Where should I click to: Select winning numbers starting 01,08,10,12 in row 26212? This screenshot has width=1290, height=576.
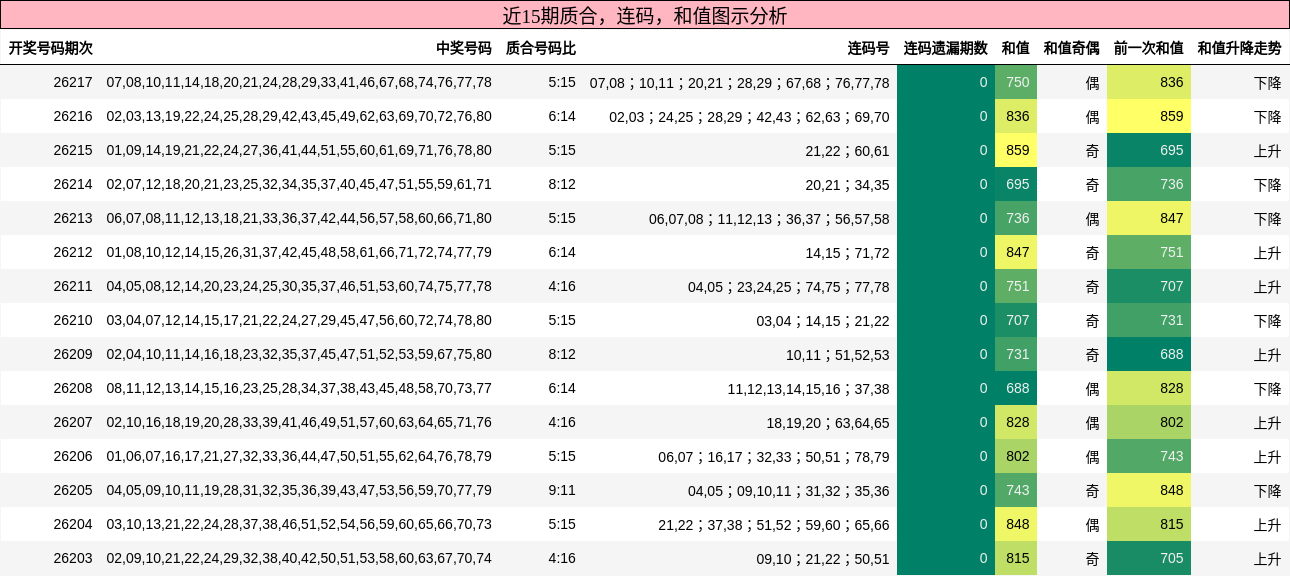(299, 252)
